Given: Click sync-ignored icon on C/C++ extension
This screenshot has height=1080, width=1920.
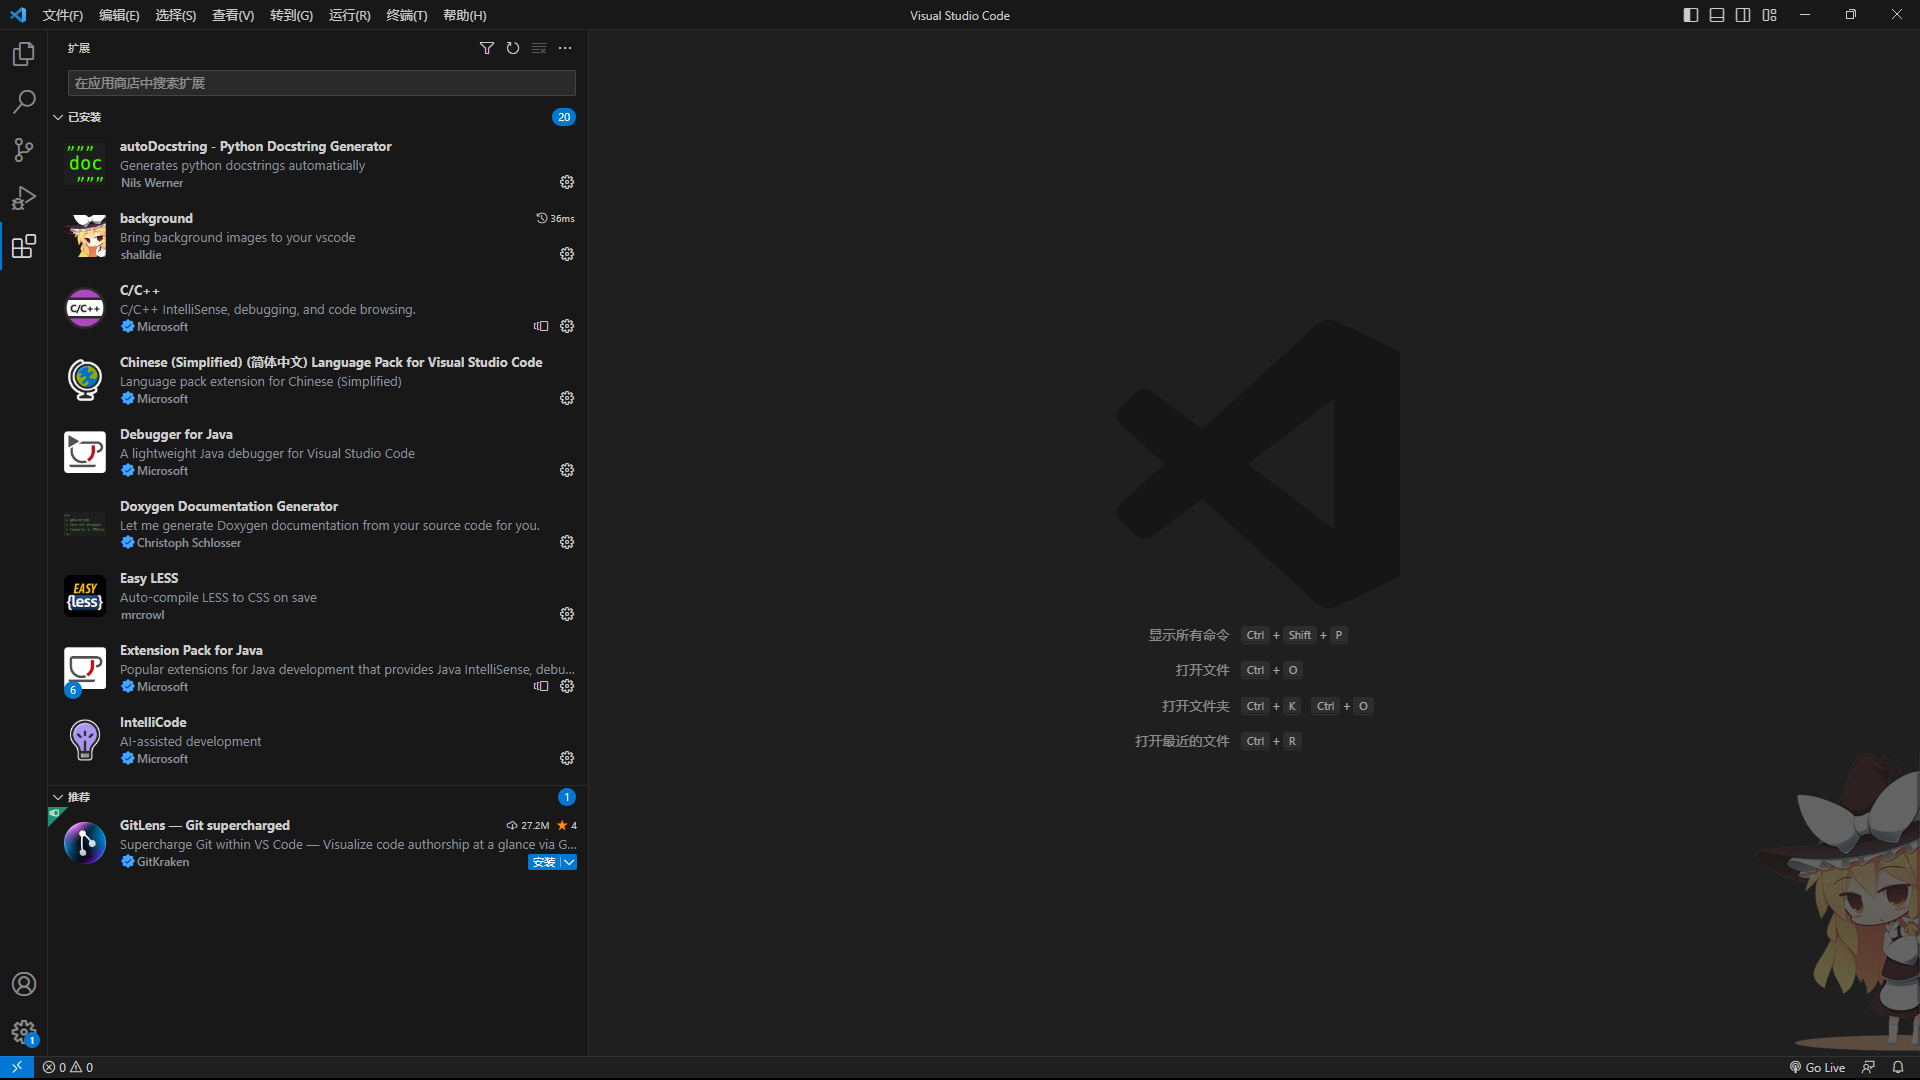Looking at the screenshot, I should click(541, 326).
